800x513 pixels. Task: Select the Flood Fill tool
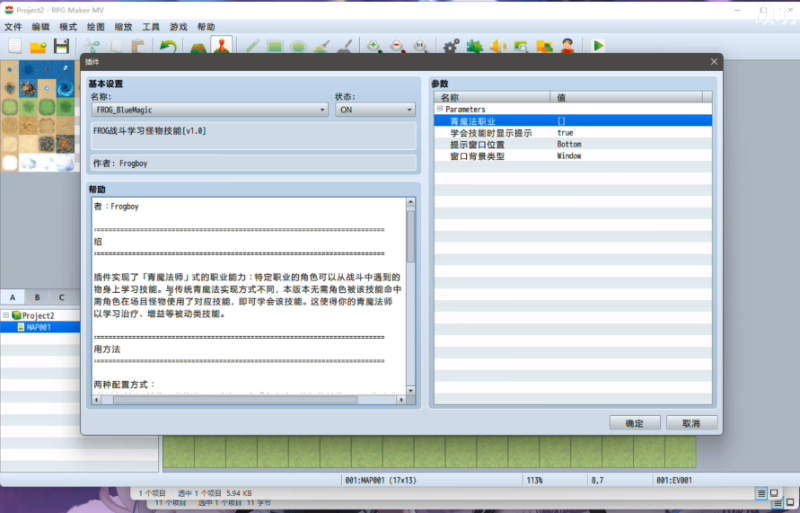tap(321, 46)
